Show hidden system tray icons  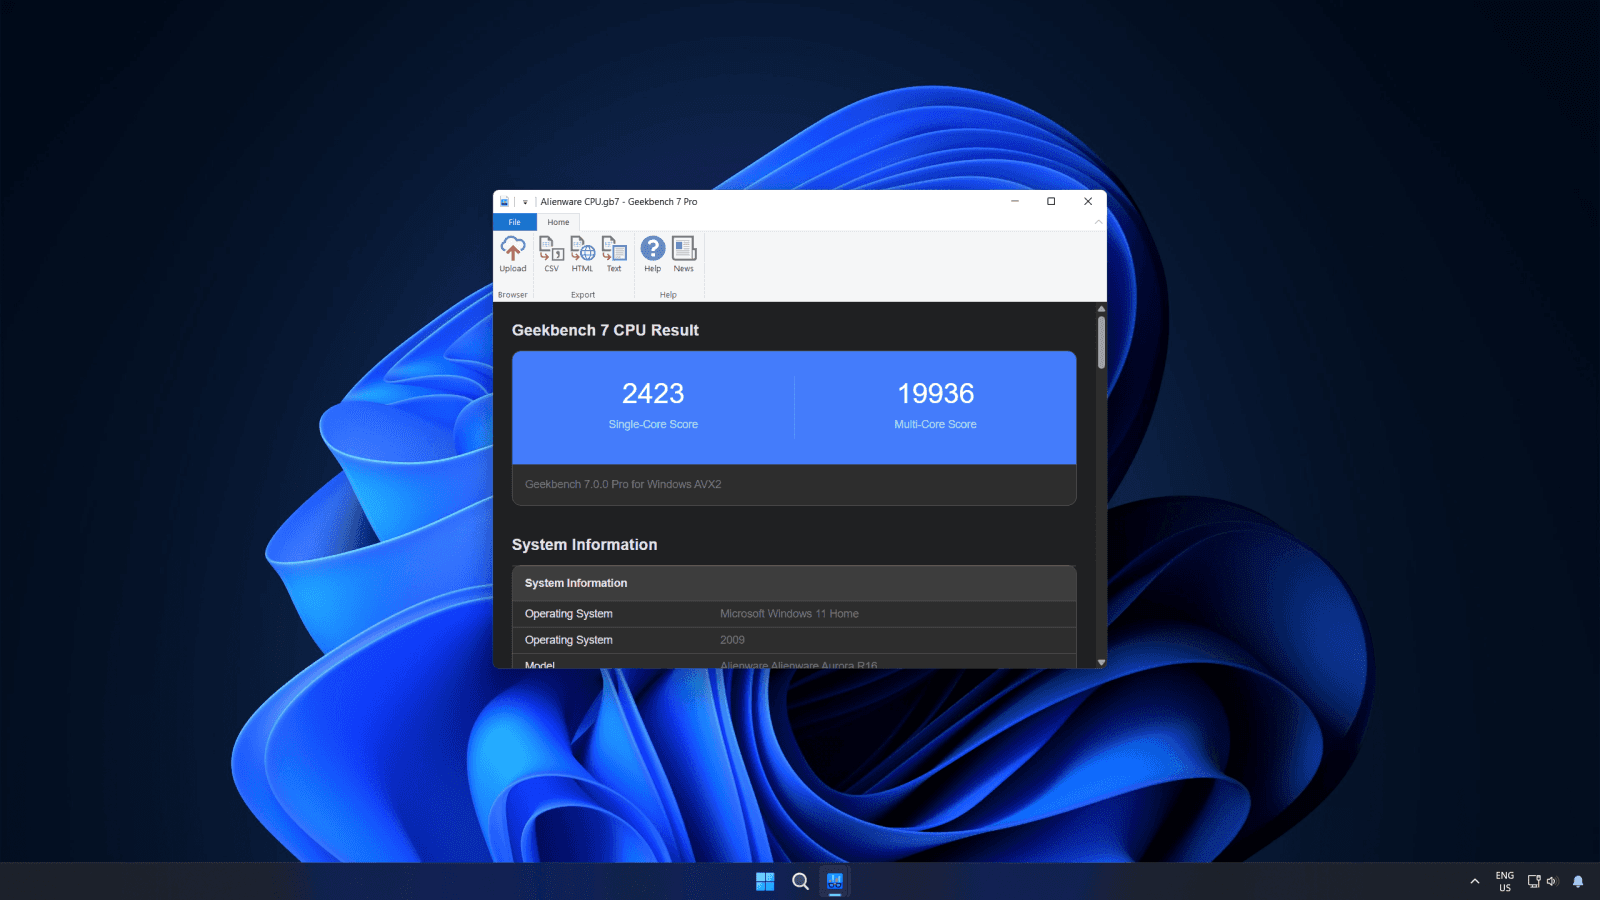pyautogui.click(x=1474, y=881)
